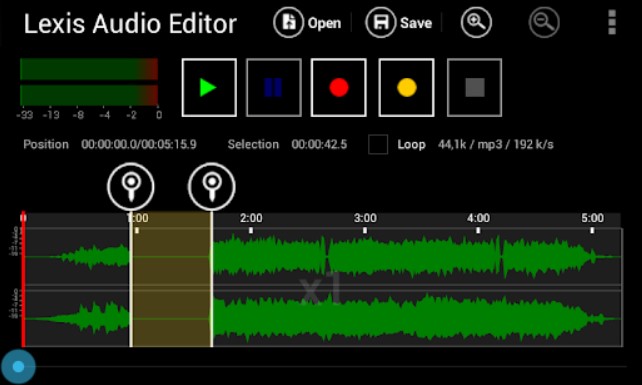Click the lower level meter bar
The width and height of the screenshot is (642, 385).
coord(89,95)
